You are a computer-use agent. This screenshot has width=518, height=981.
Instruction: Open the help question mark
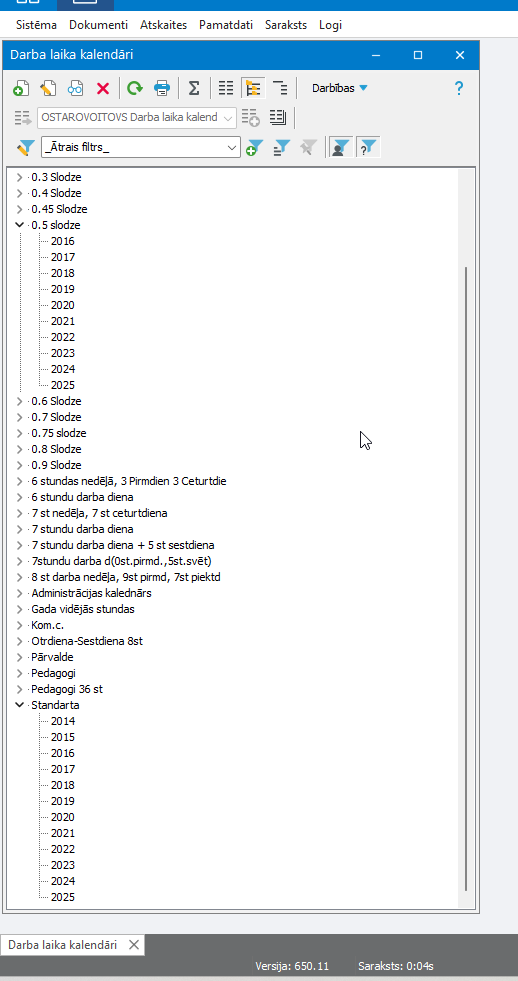[459, 88]
